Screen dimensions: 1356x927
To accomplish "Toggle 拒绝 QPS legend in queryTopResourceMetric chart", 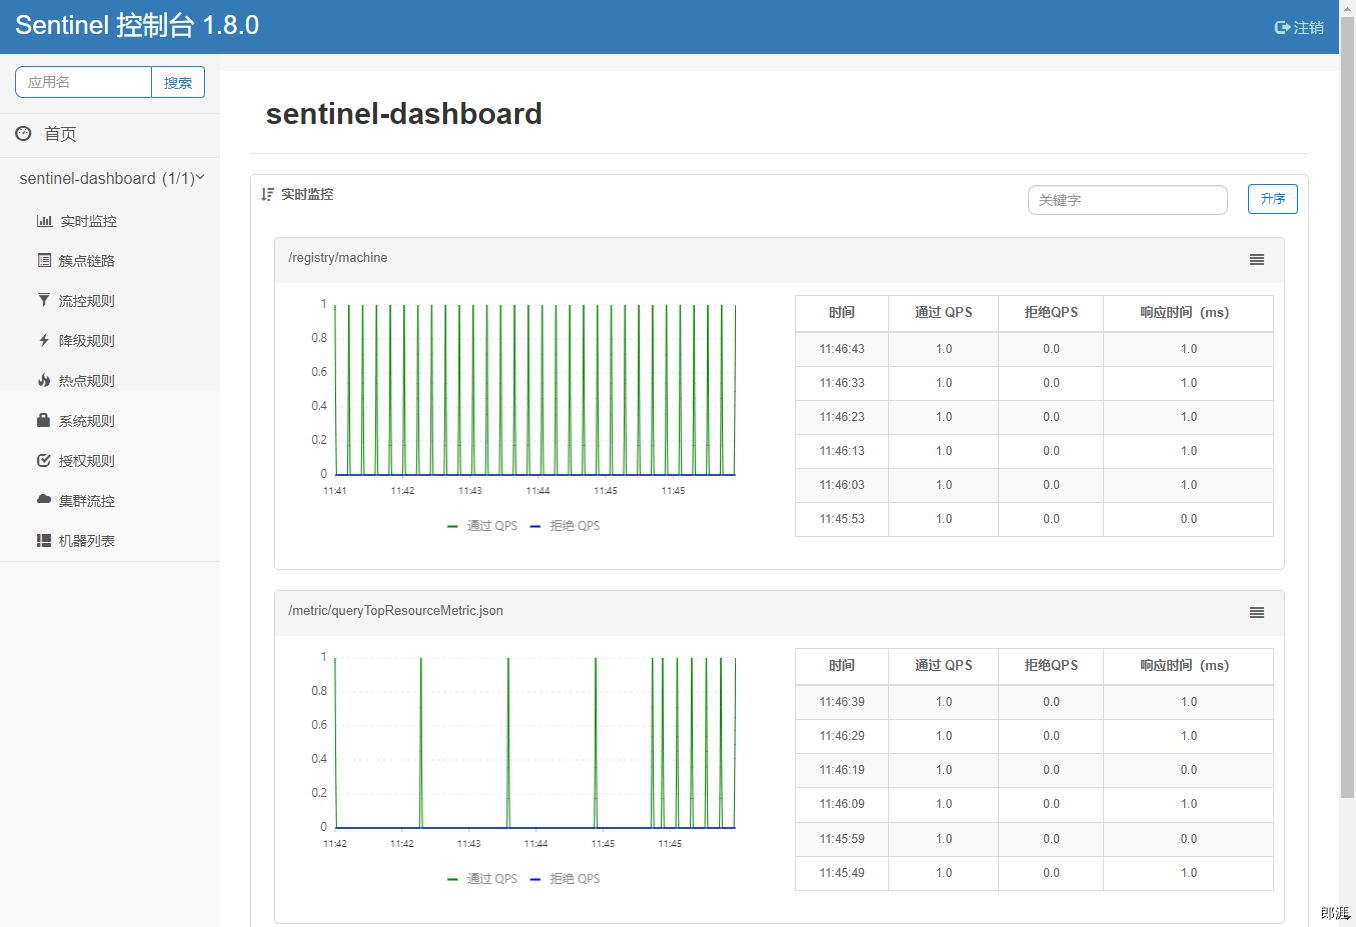I will (565, 879).
